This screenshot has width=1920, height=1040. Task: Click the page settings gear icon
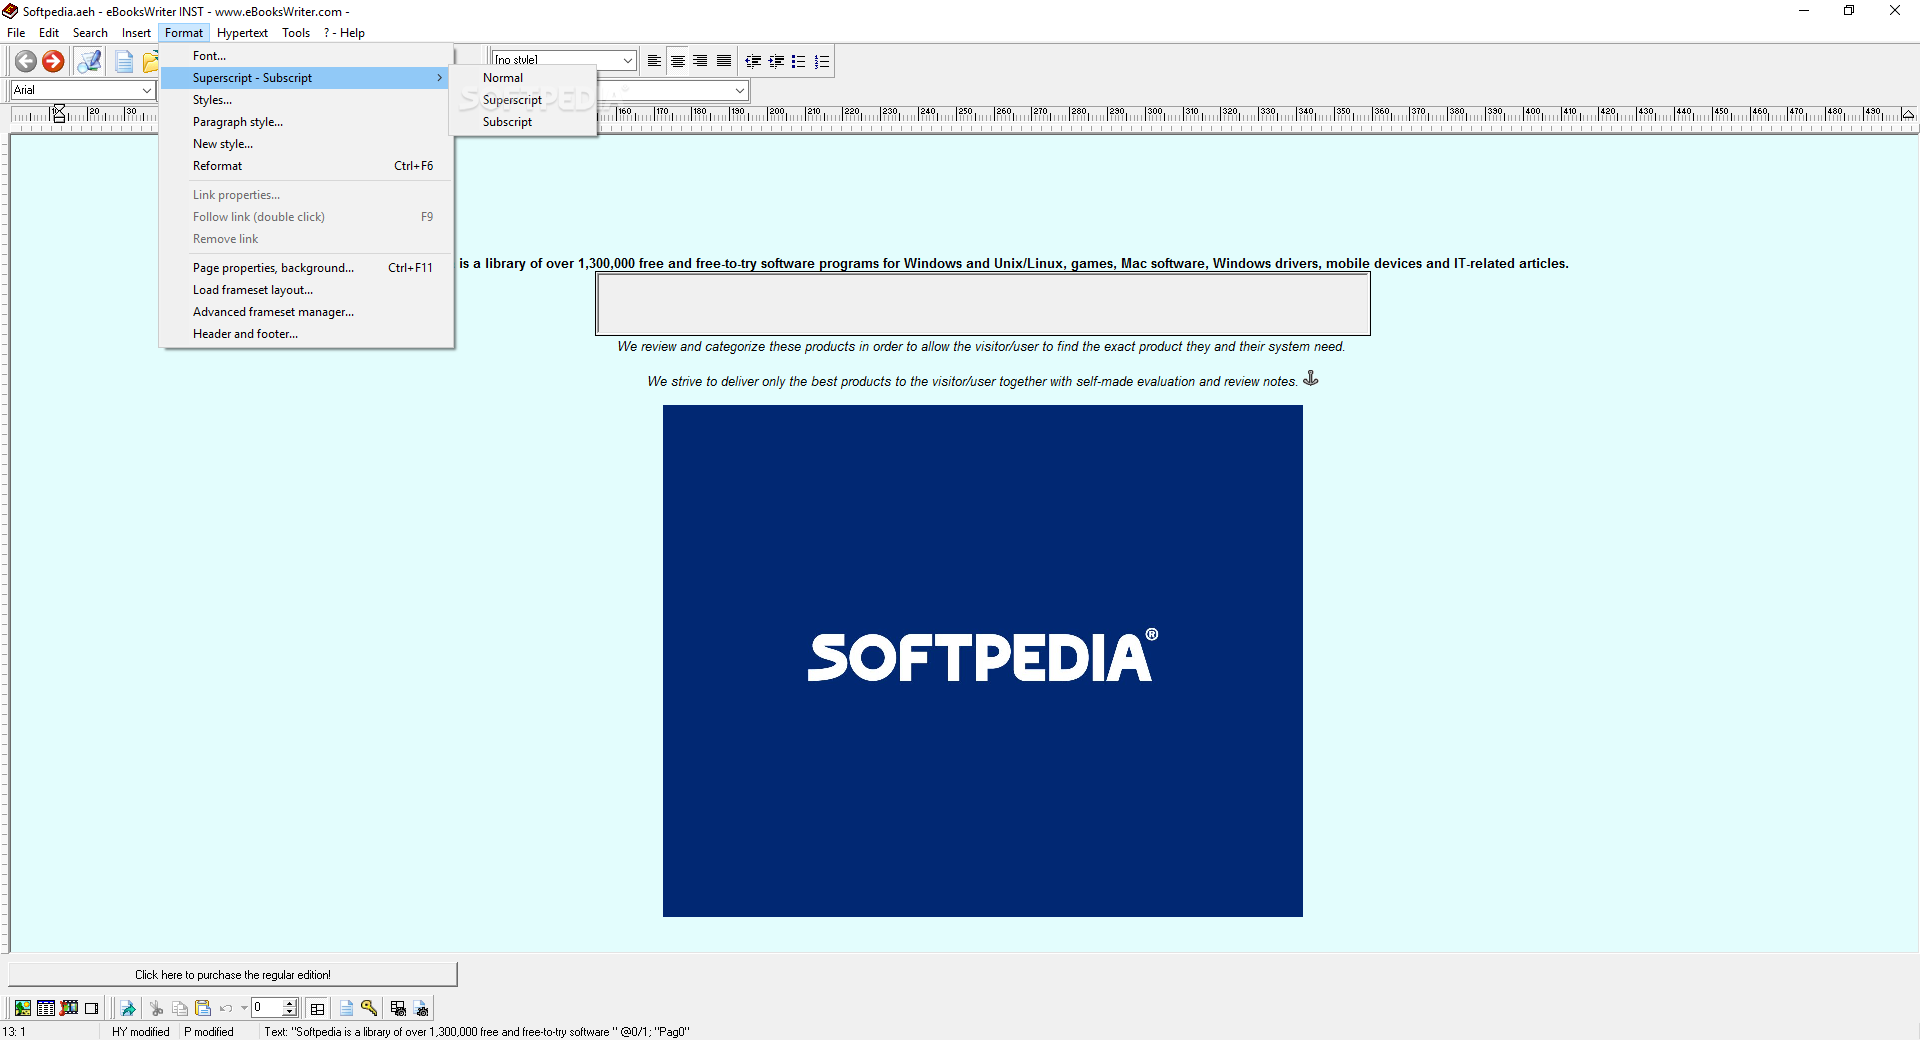pyautogui.click(x=421, y=1008)
